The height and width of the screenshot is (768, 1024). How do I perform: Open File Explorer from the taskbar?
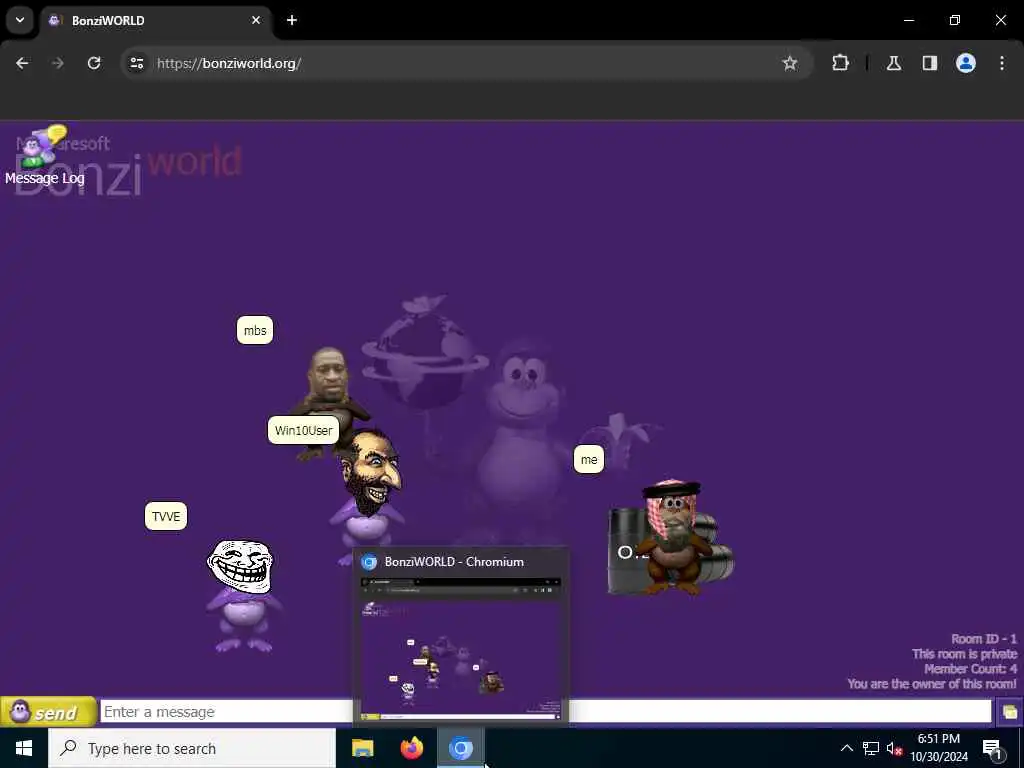362,748
